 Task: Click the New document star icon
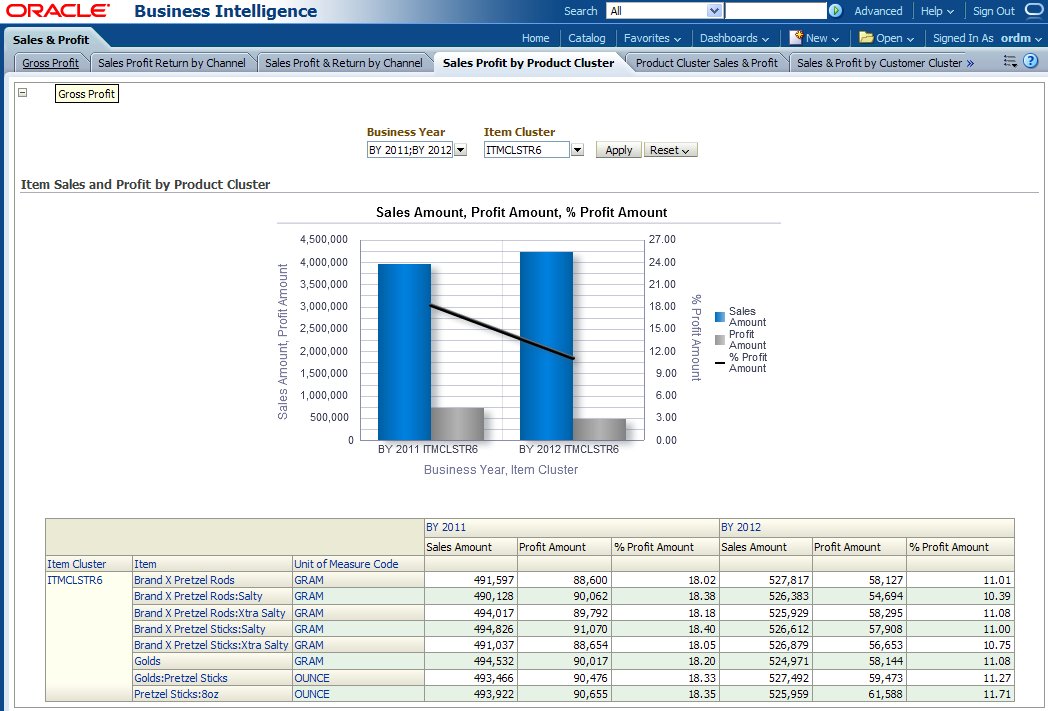pyautogui.click(x=796, y=38)
